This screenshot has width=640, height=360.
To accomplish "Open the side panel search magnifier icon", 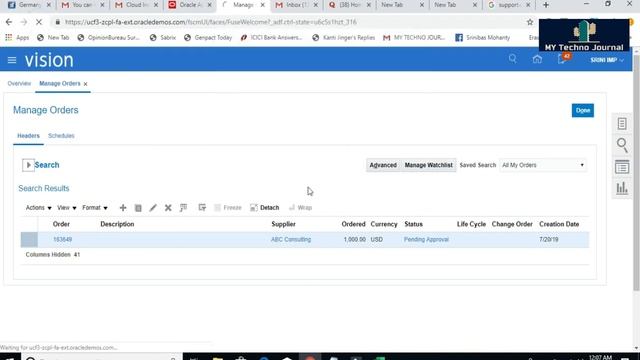I will (622, 145).
